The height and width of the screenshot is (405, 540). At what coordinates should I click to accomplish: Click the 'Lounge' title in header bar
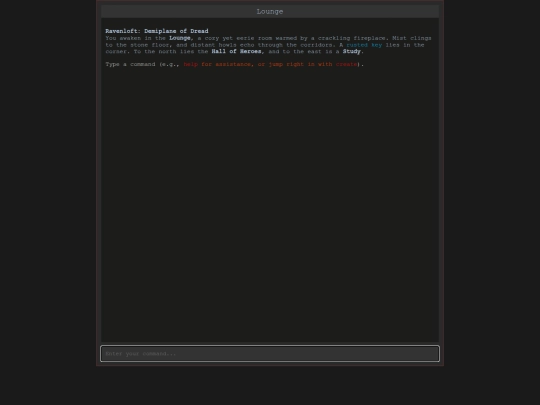click(270, 11)
